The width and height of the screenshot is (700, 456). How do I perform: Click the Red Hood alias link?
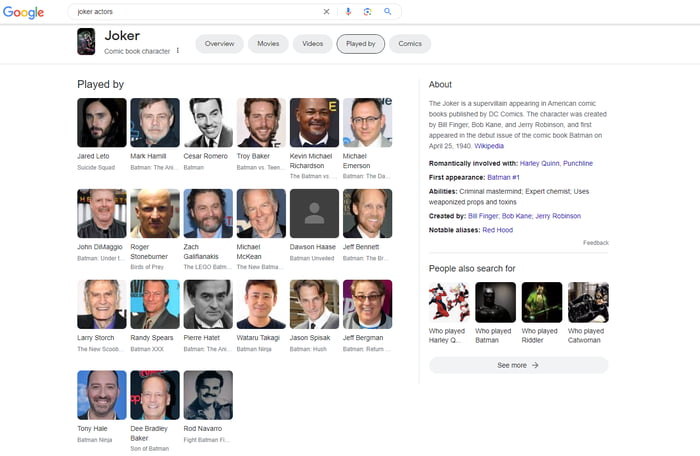click(x=497, y=230)
